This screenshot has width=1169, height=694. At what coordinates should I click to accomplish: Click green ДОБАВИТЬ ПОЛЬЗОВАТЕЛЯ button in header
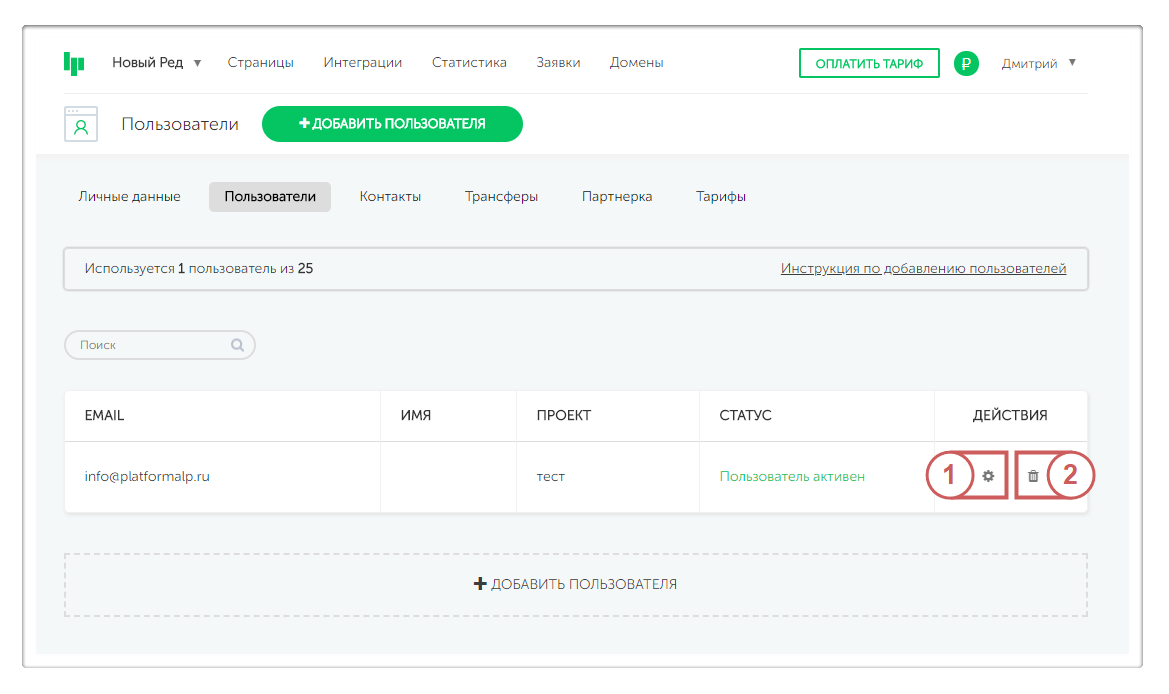(392, 124)
